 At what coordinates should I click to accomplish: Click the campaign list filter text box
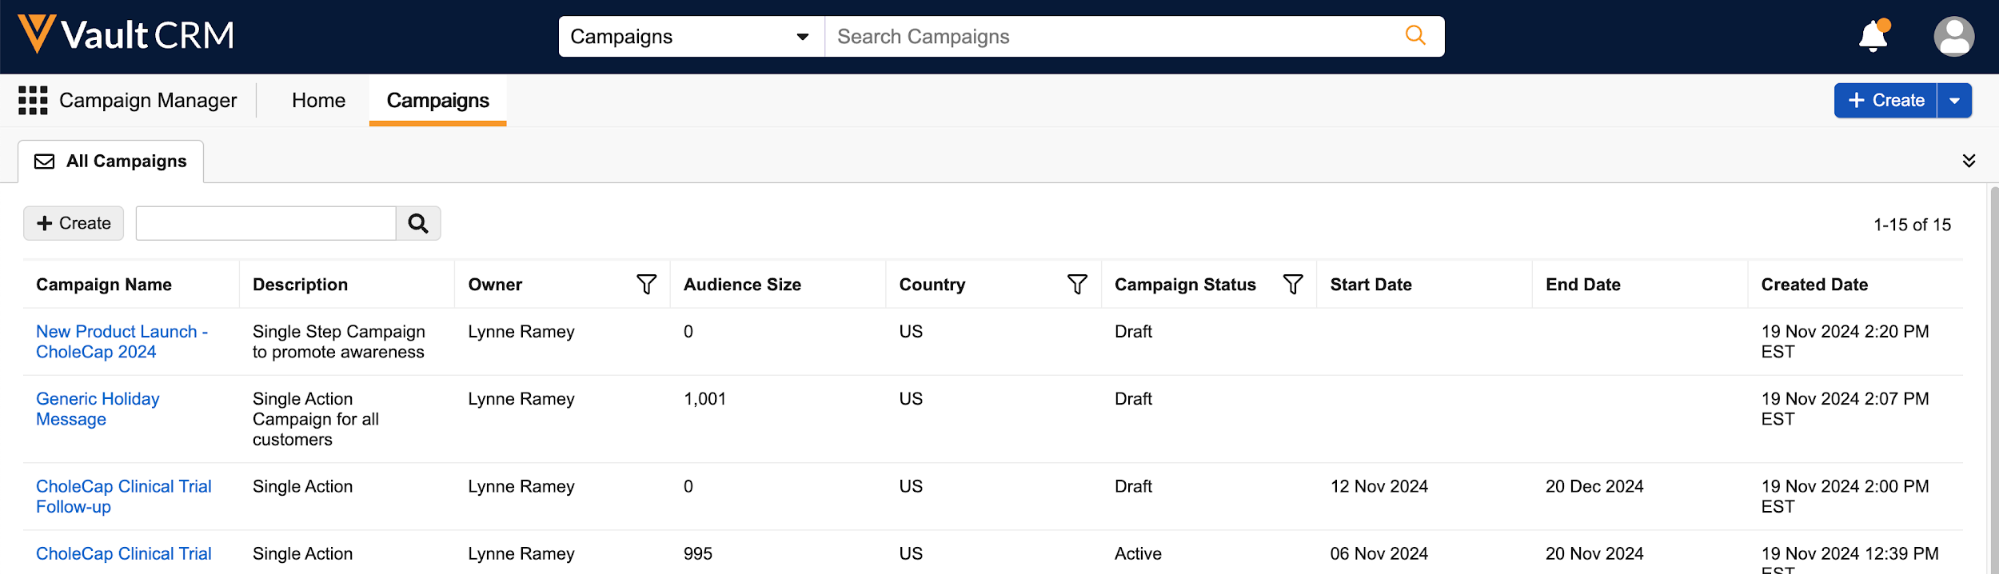click(x=266, y=223)
